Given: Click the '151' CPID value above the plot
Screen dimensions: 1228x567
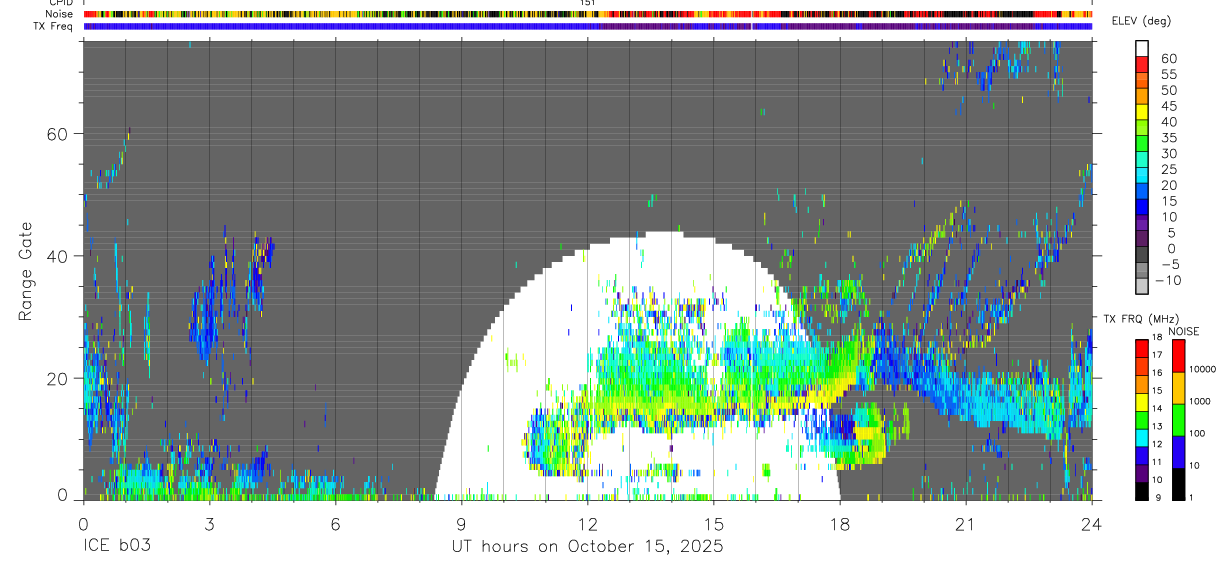Looking at the screenshot, I should click(587, 3).
